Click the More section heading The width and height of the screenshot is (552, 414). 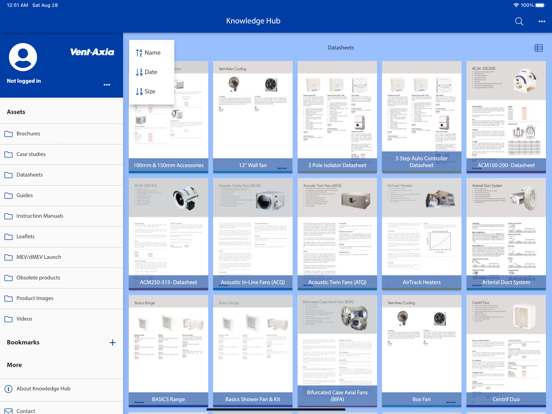14,365
